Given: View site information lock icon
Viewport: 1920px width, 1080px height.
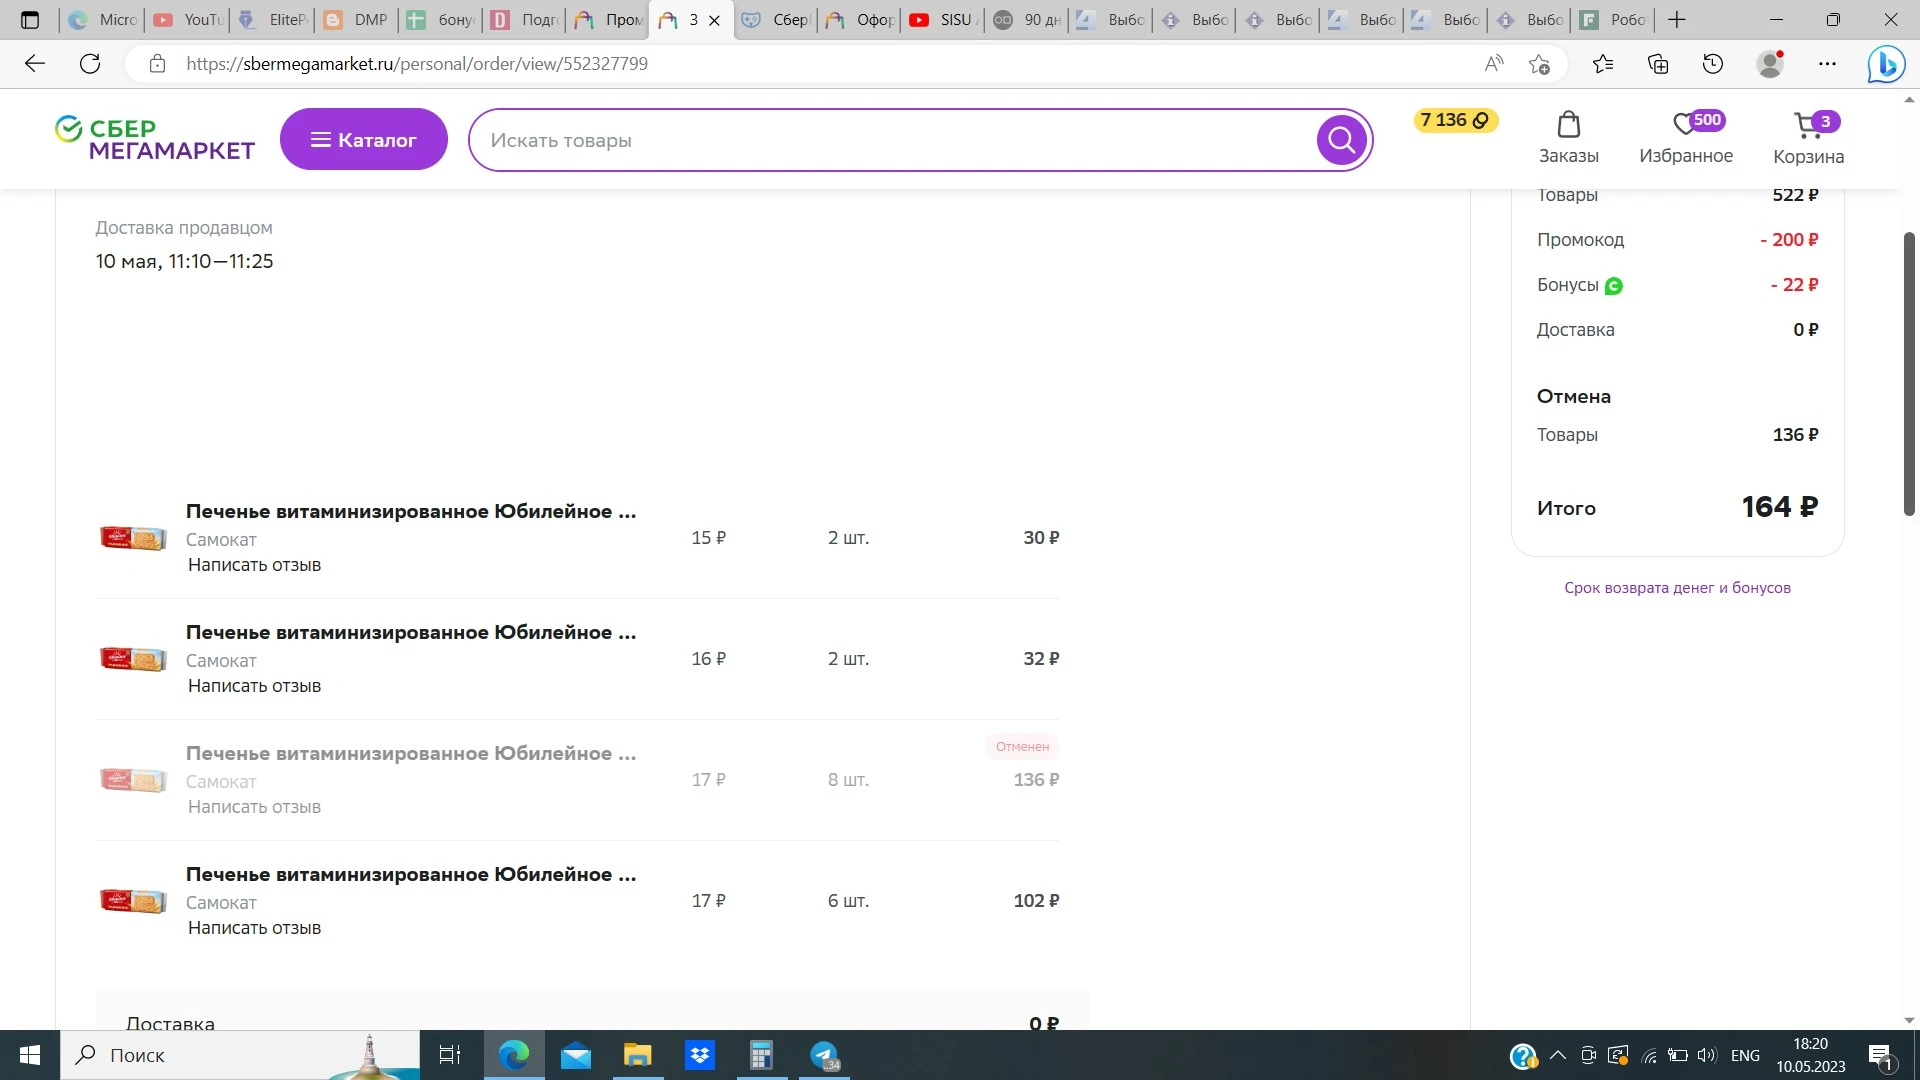Looking at the screenshot, I should (157, 64).
